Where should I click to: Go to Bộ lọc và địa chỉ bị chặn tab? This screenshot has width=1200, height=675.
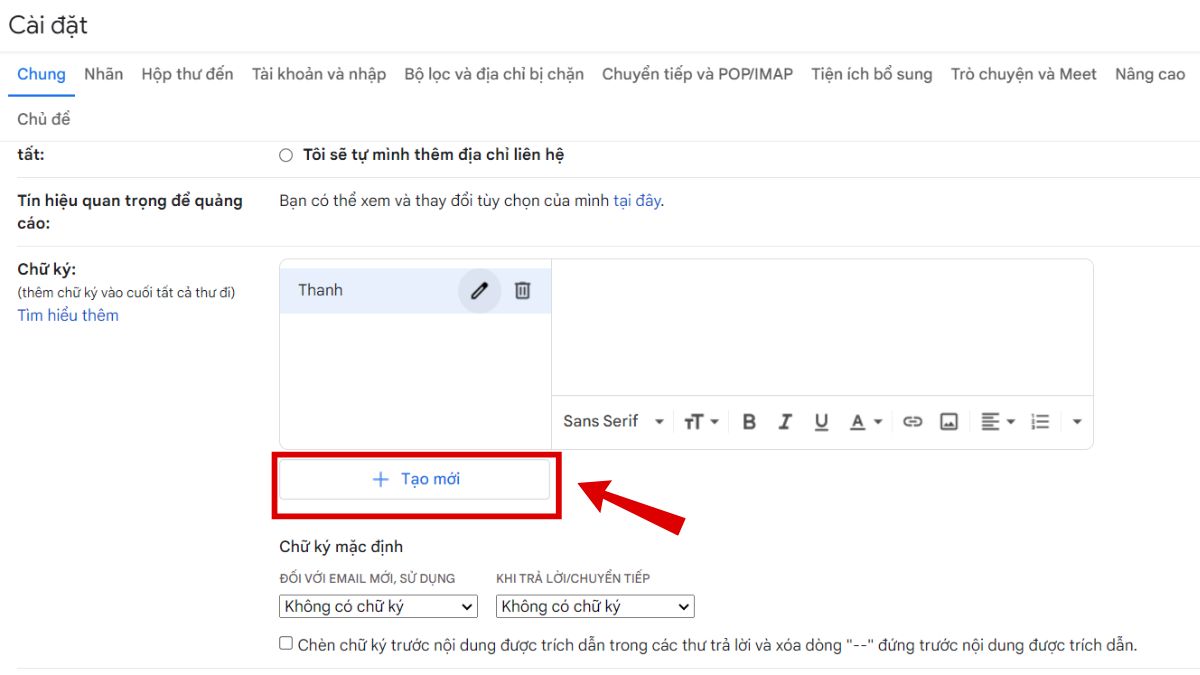[494, 74]
